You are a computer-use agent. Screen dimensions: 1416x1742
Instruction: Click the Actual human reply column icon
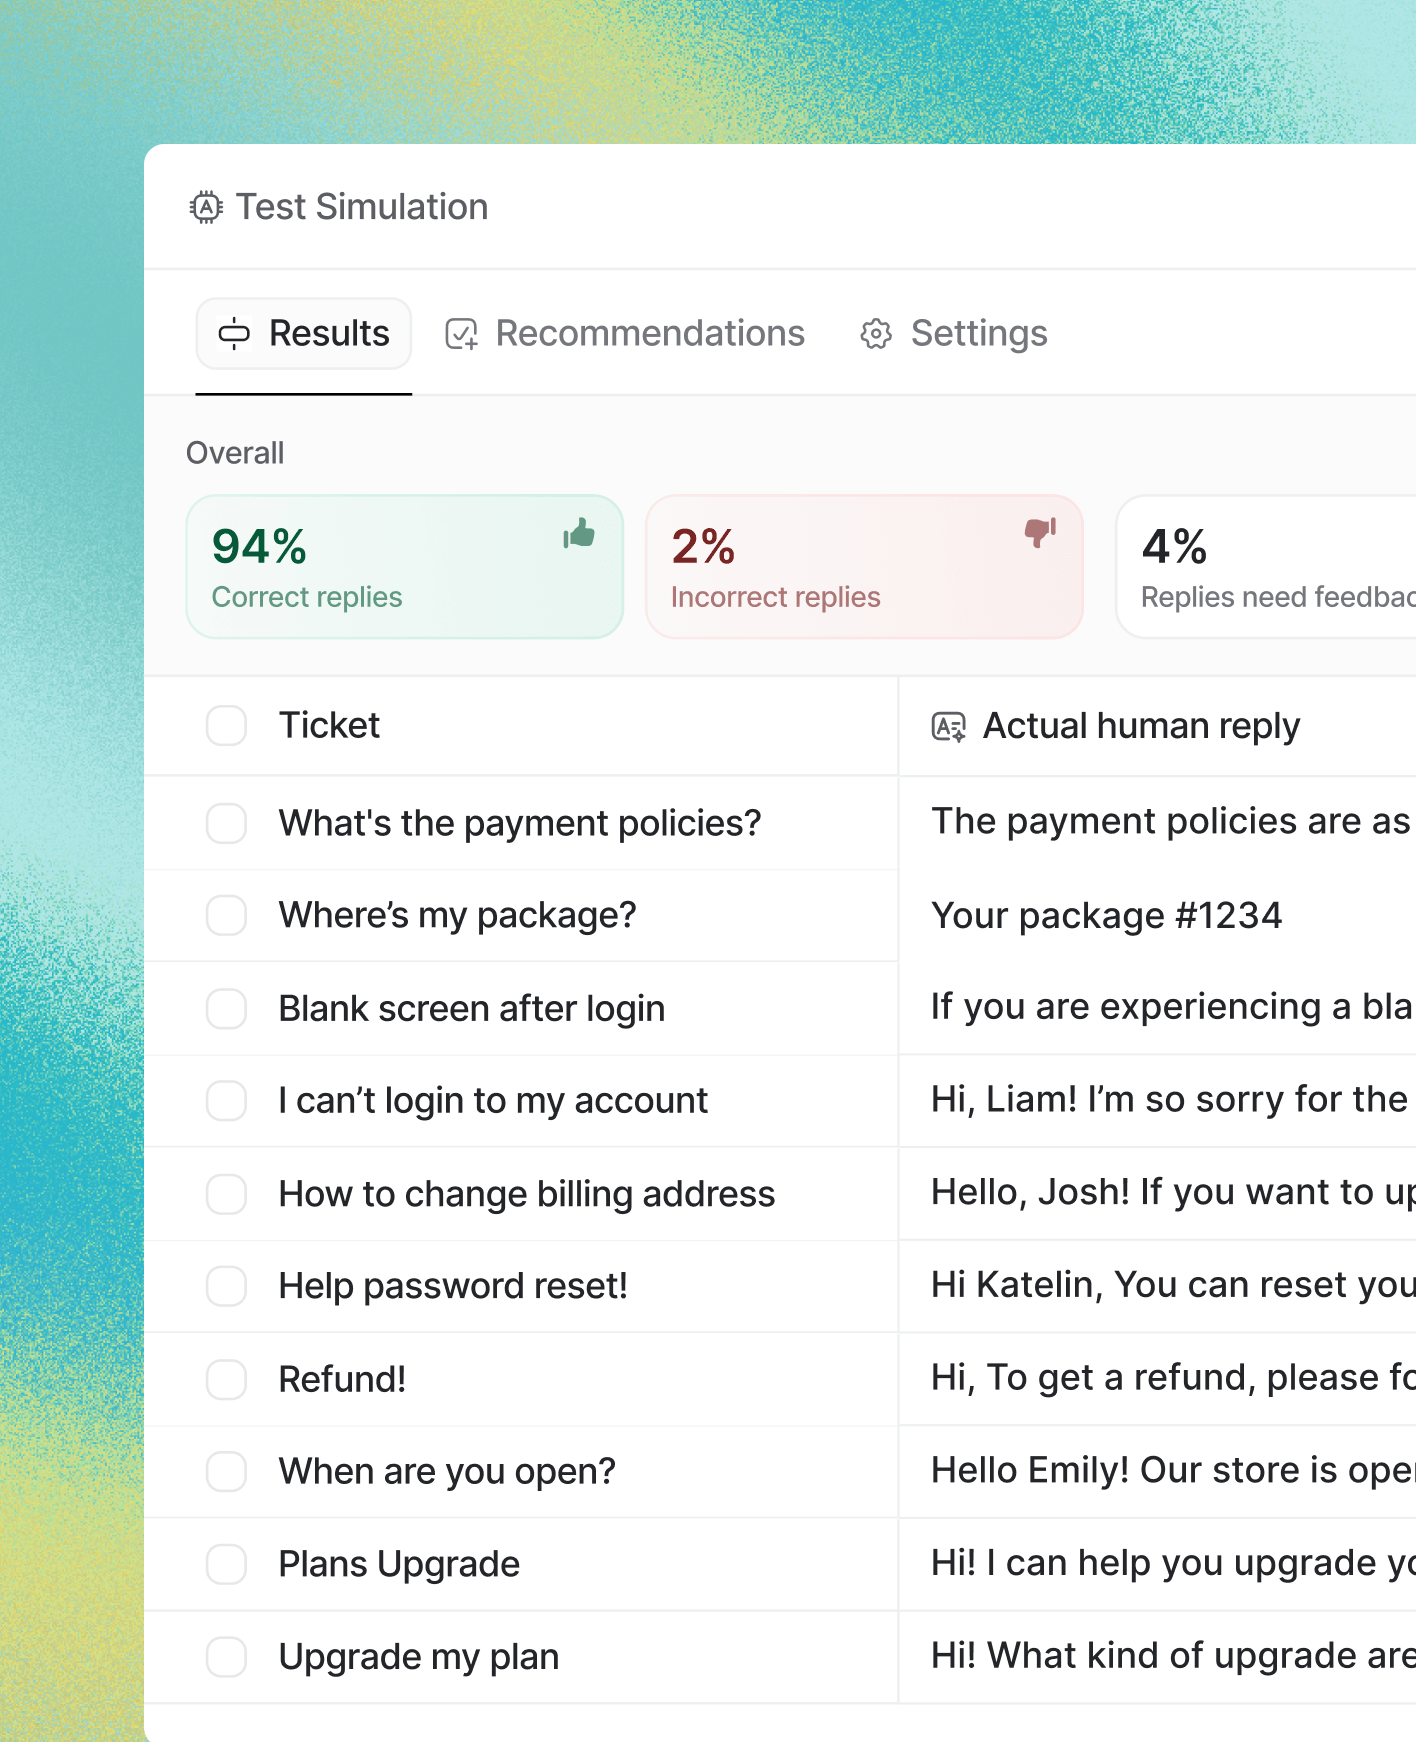point(948,727)
